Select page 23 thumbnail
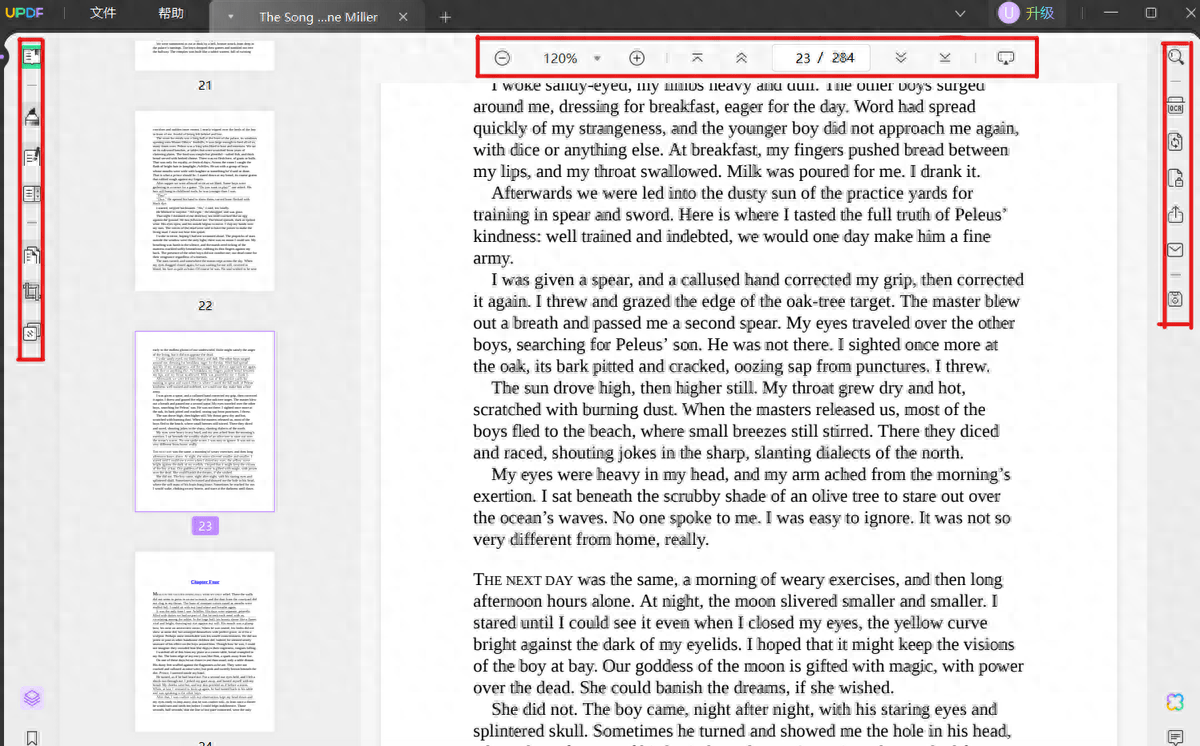This screenshot has width=1200, height=746. (x=205, y=421)
